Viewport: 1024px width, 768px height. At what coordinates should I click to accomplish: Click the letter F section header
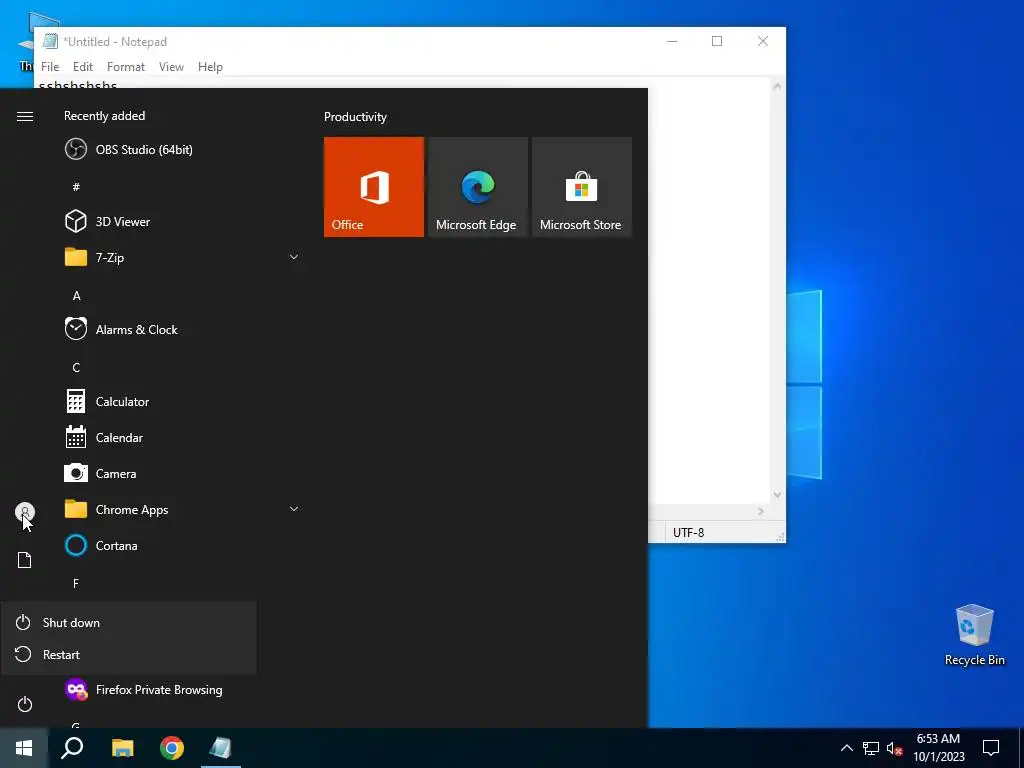[76, 583]
